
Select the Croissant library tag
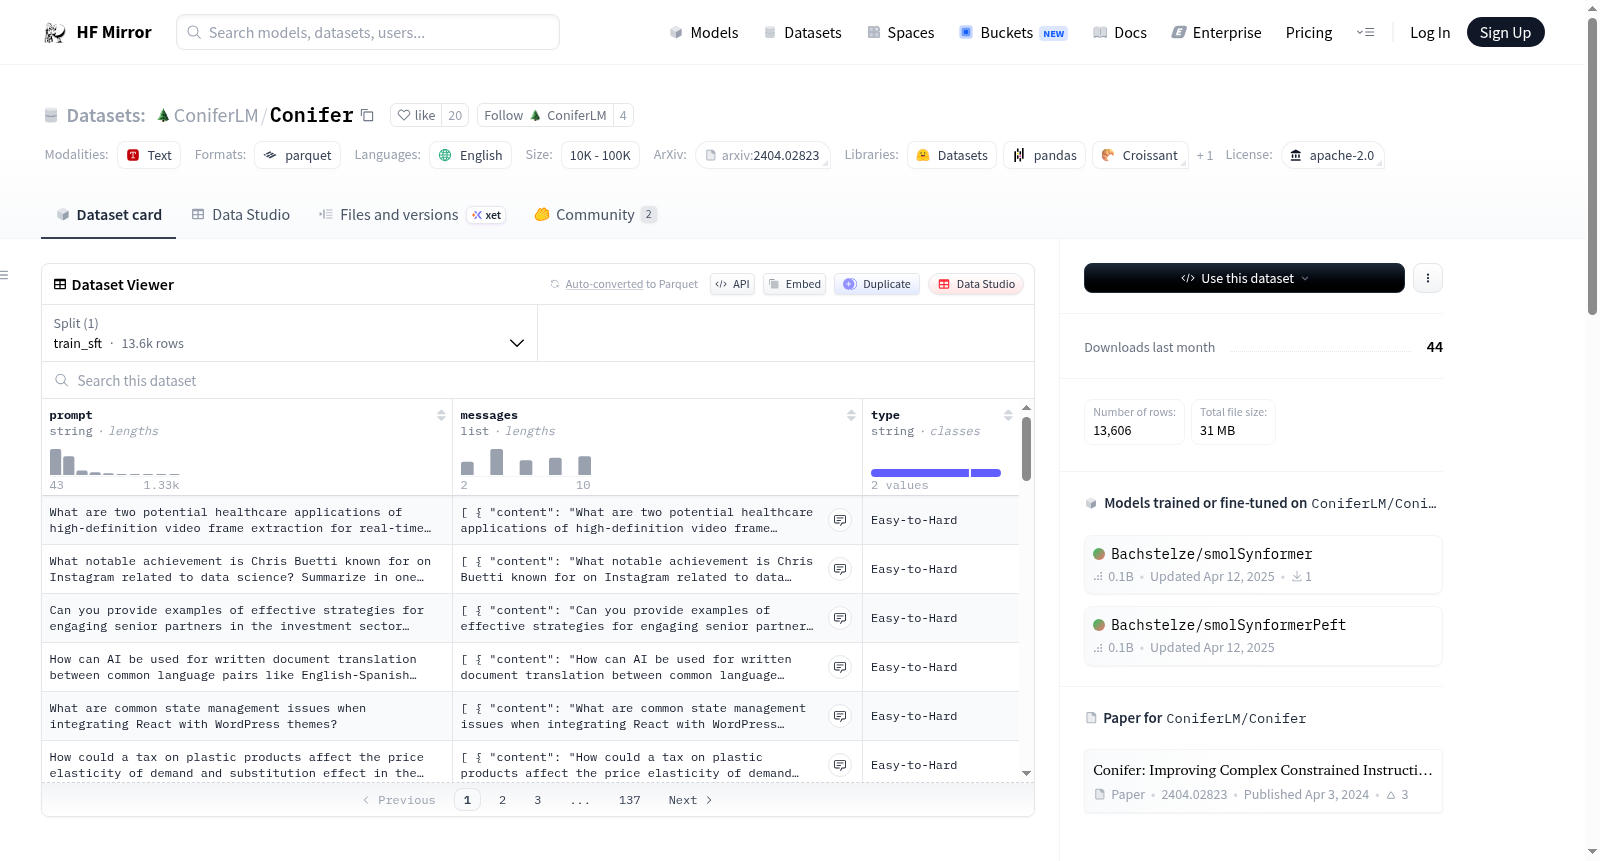[x=1140, y=156]
